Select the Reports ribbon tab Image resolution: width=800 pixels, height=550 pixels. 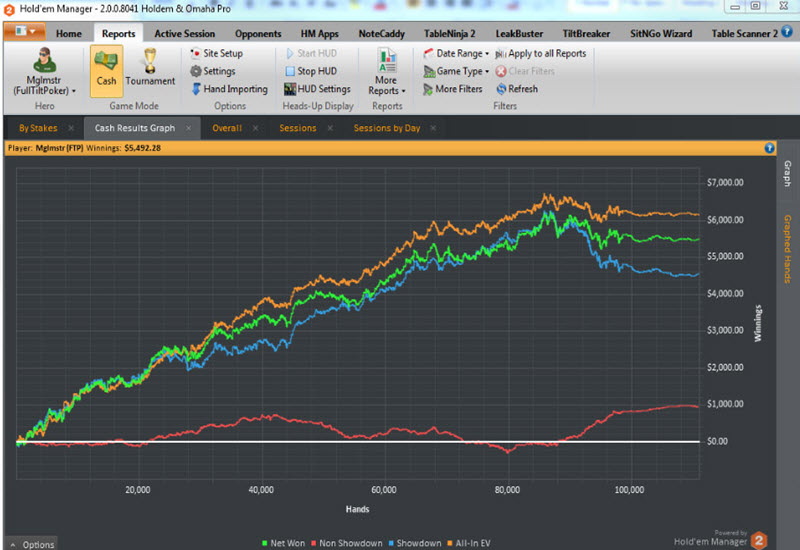118,34
